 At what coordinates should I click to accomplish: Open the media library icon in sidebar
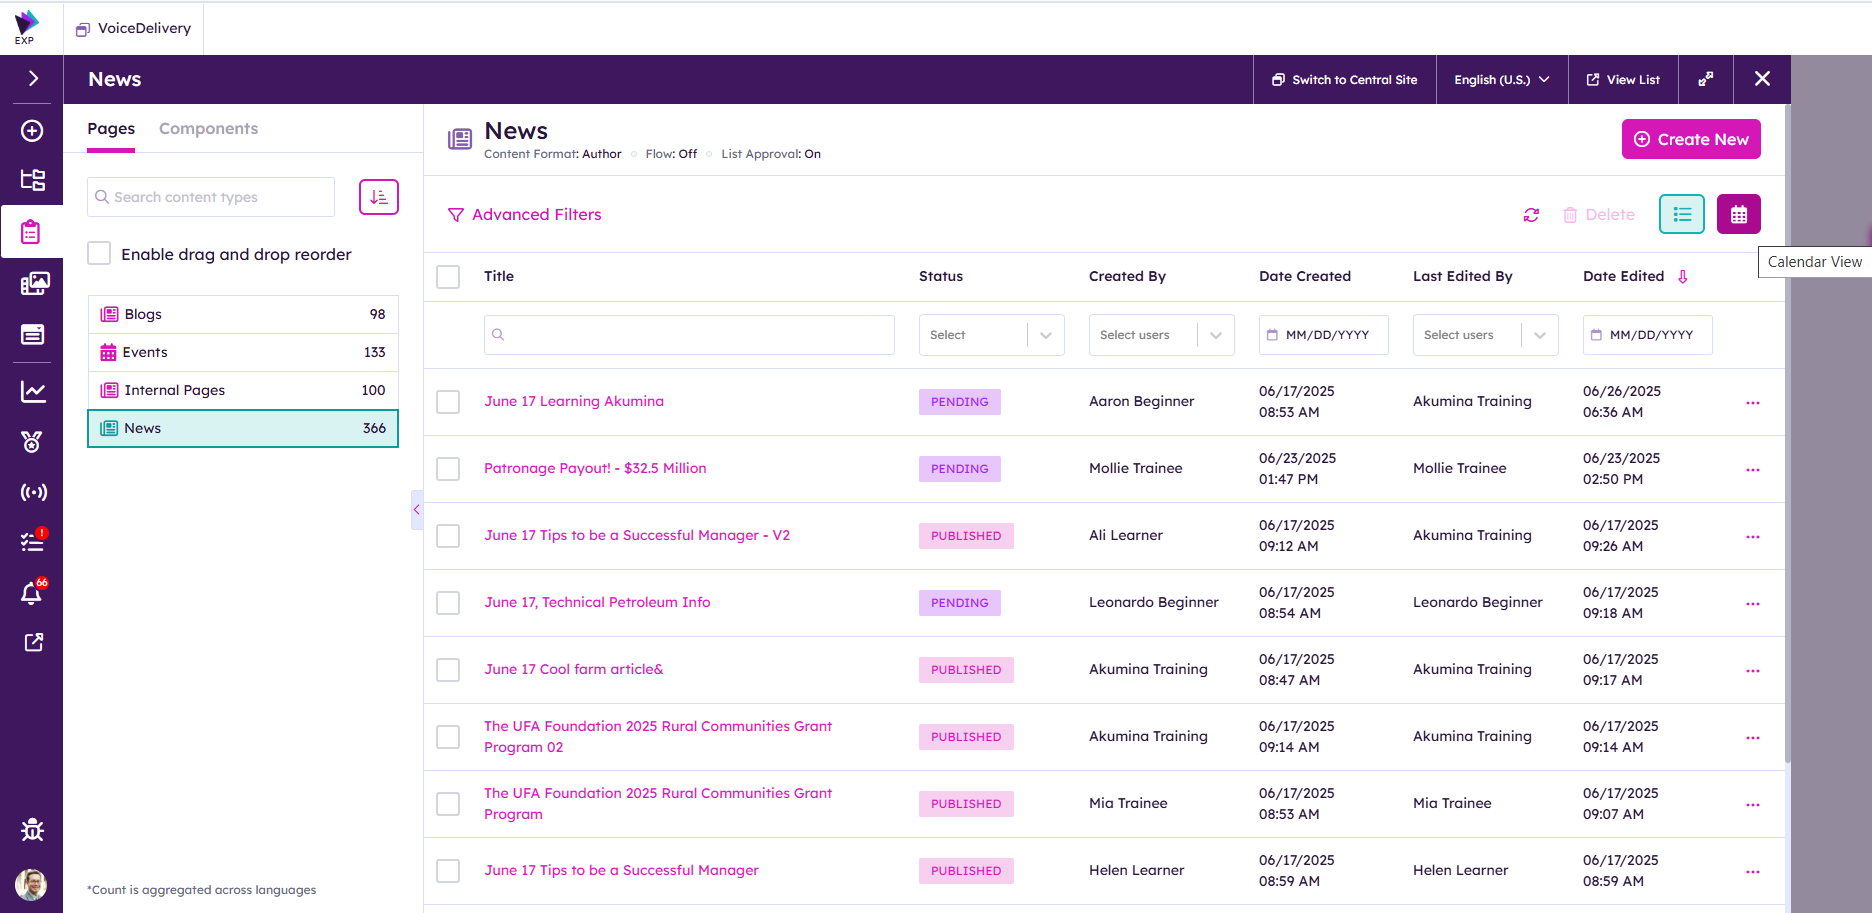(x=32, y=284)
